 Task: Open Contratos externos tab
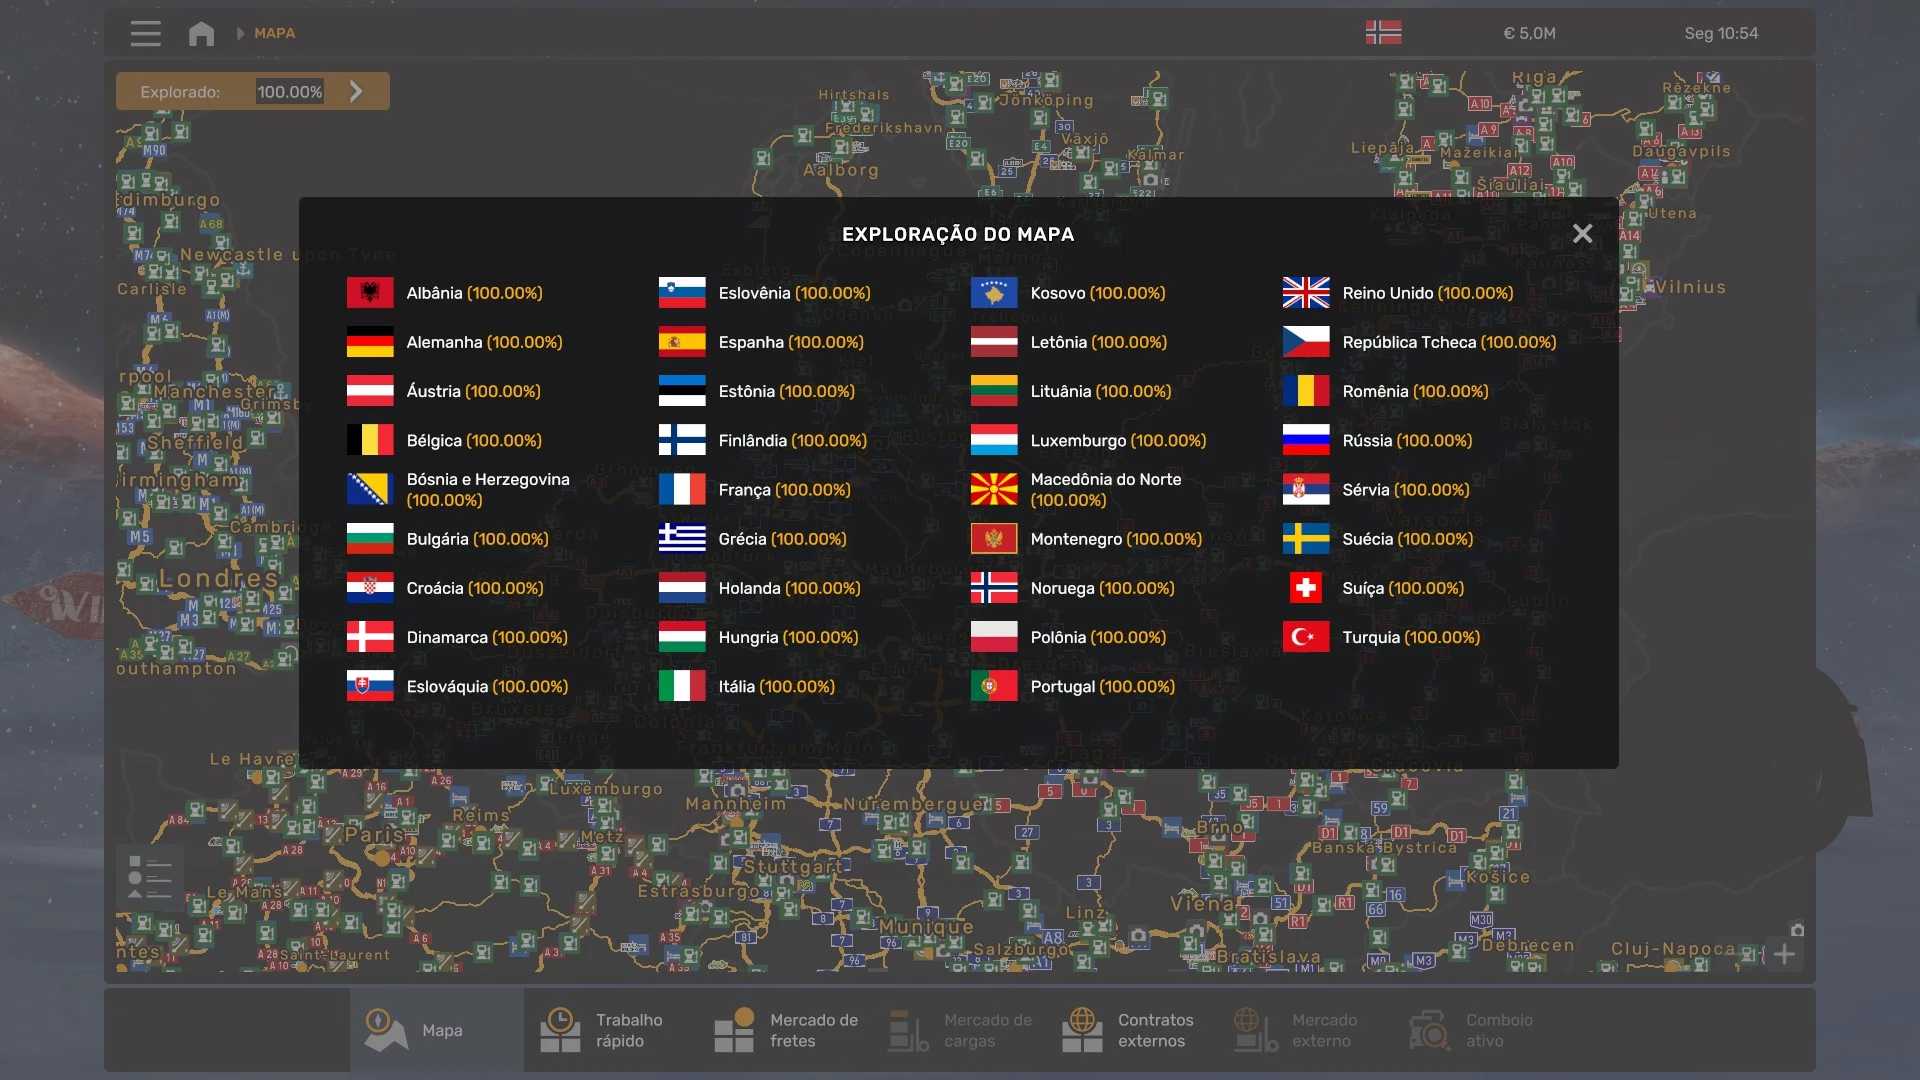(1128, 1030)
